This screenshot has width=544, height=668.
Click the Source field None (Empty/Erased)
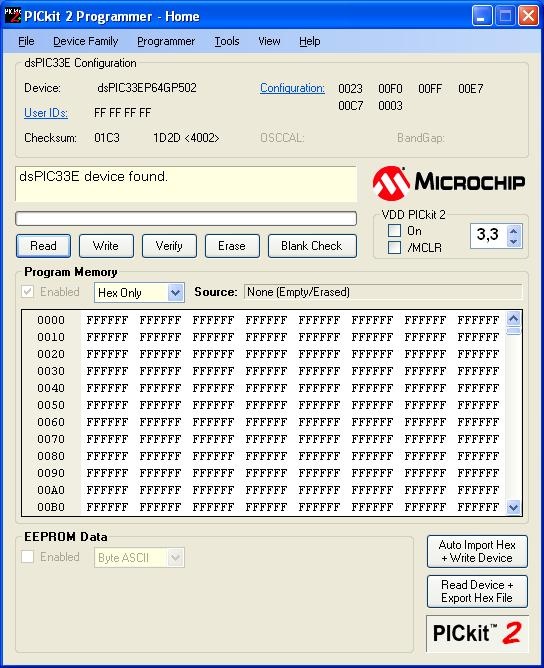point(383,292)
